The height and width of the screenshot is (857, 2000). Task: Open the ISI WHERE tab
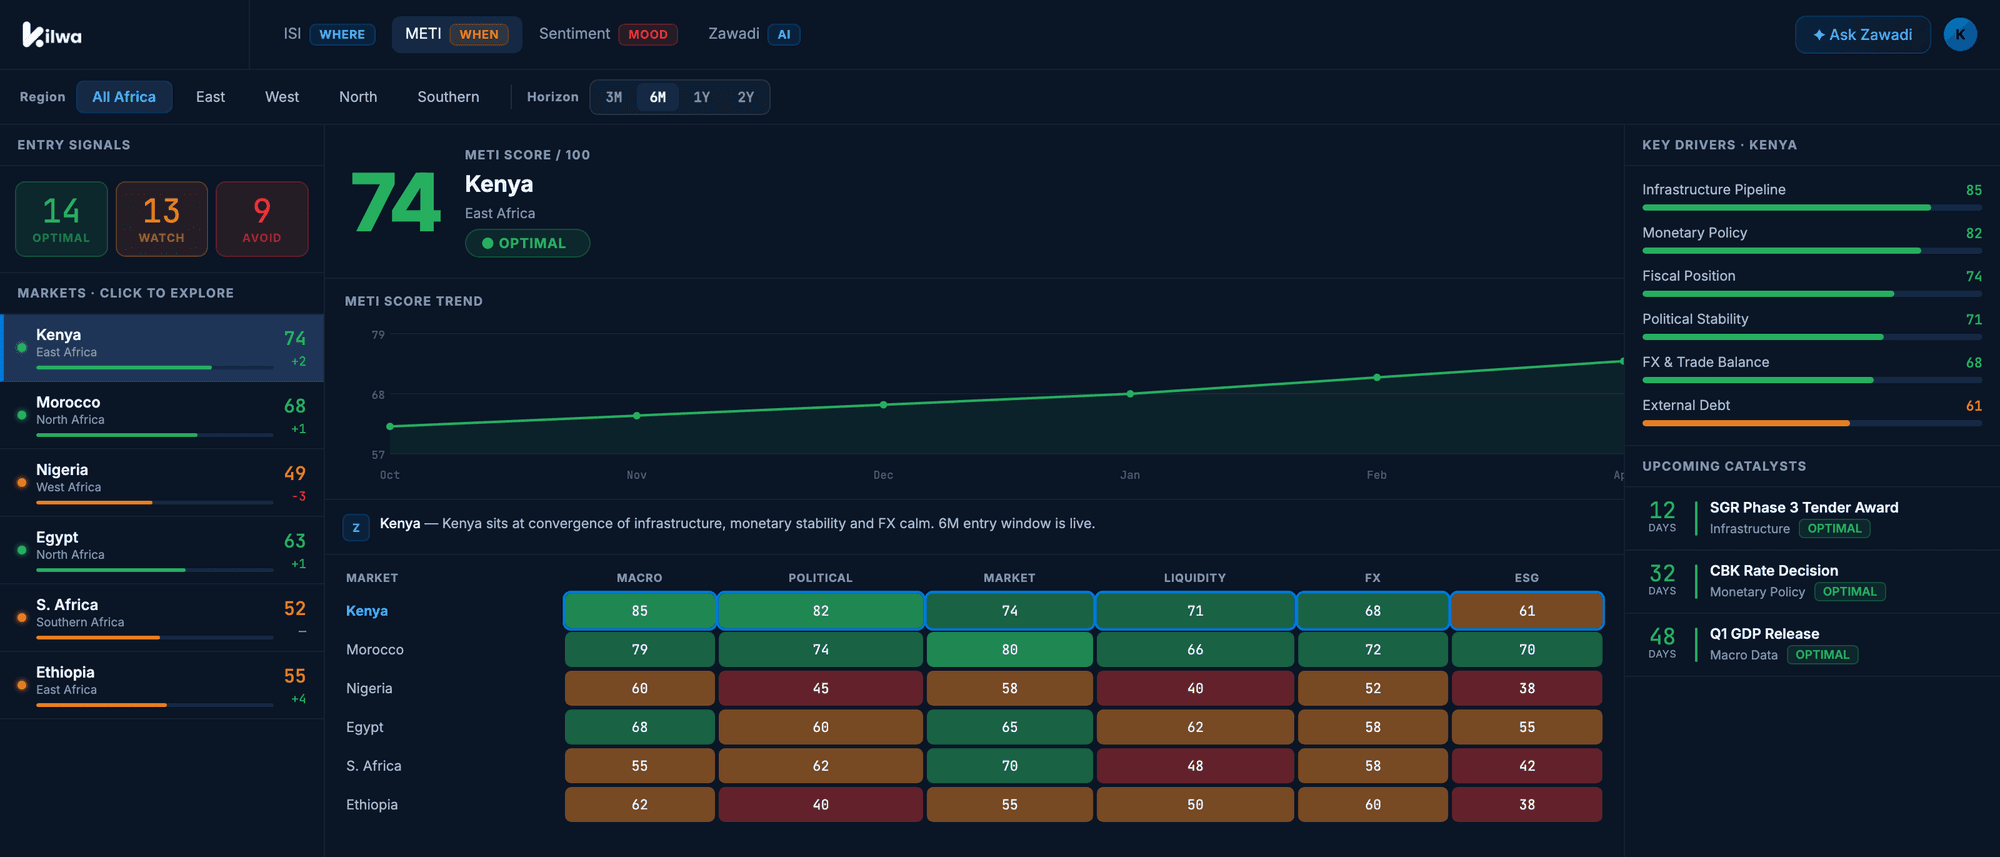point(329,34)
